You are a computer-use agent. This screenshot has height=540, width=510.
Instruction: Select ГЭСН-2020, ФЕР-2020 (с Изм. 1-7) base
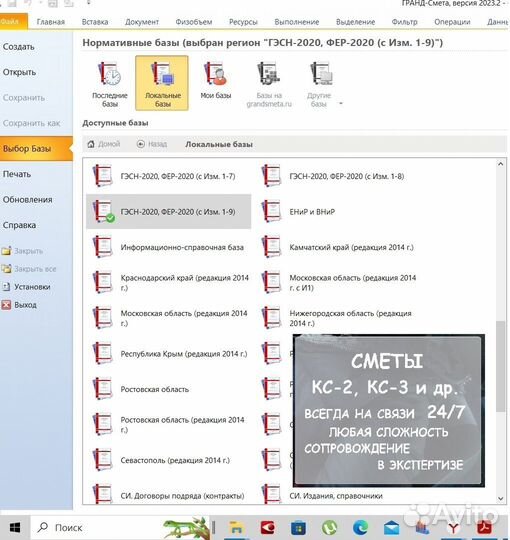tap(169, 176)
